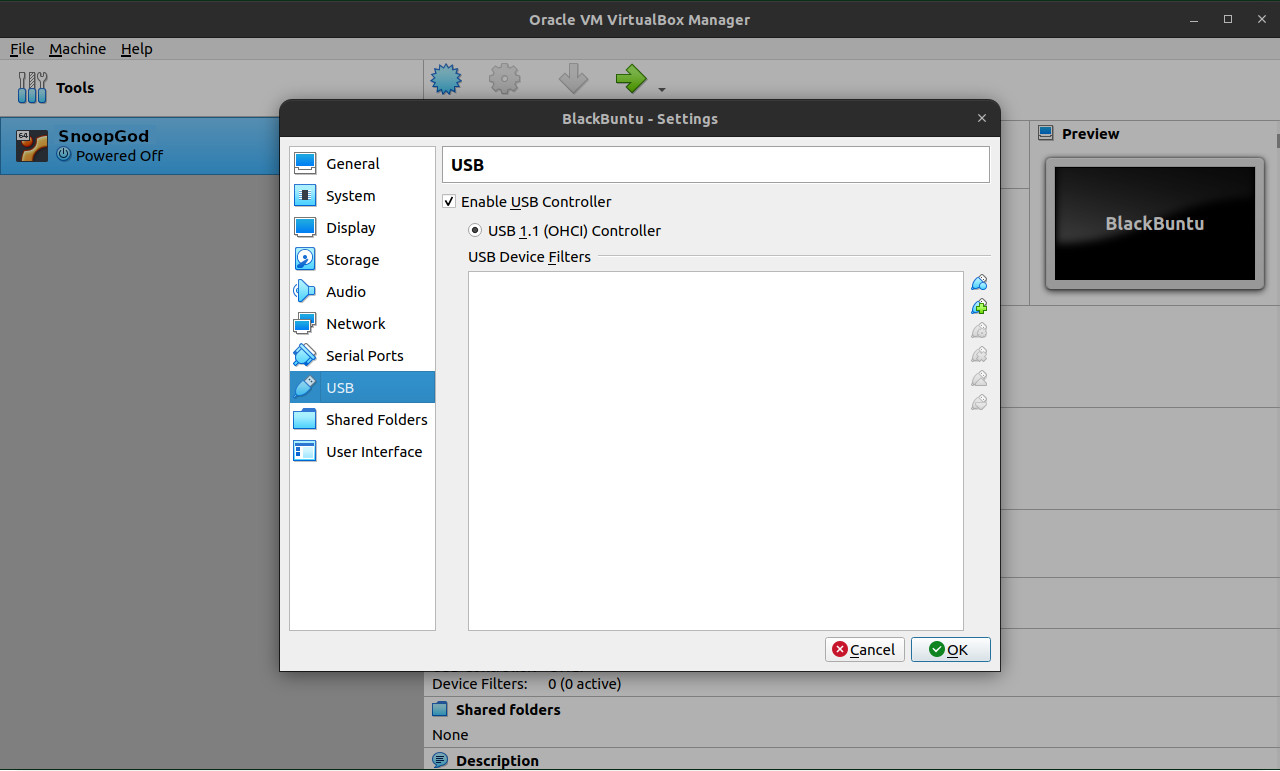Expand the Start button dropdown arrow
This screenshot has height=771, width=1280.
coord(662,89)
